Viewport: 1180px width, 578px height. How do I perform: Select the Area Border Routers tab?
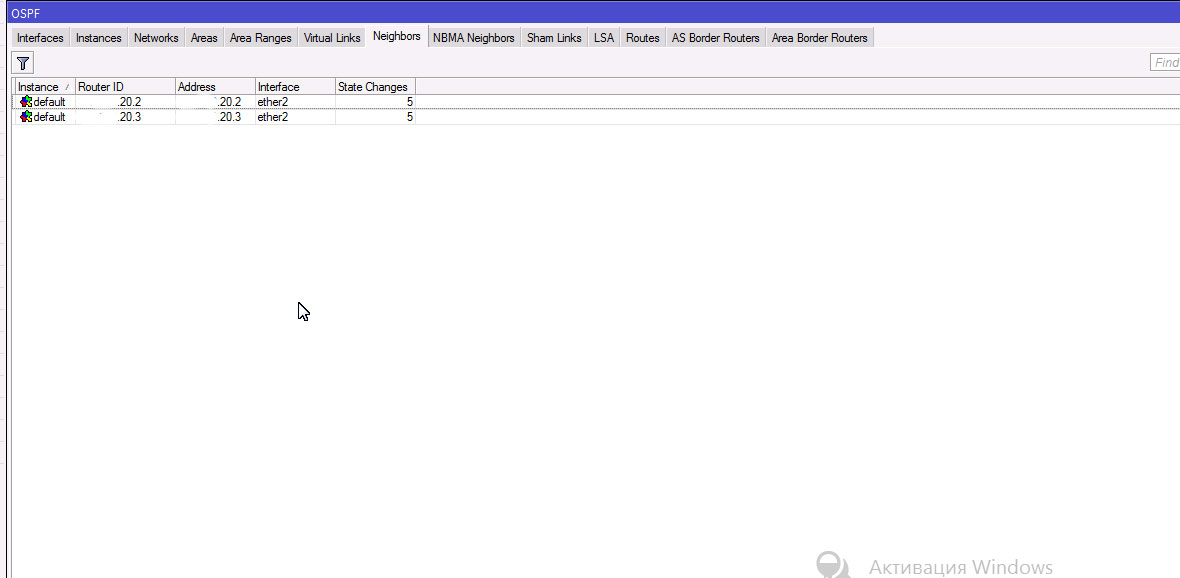[x=820, y=38]
